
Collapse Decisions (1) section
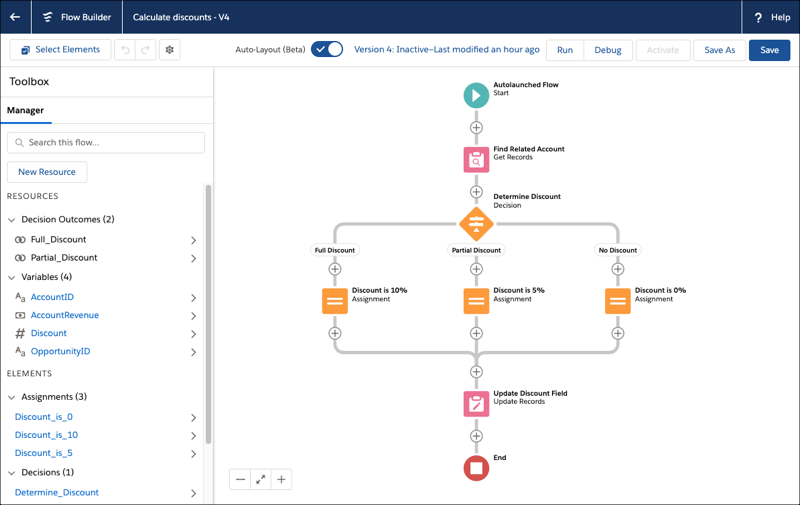[12, 473]
